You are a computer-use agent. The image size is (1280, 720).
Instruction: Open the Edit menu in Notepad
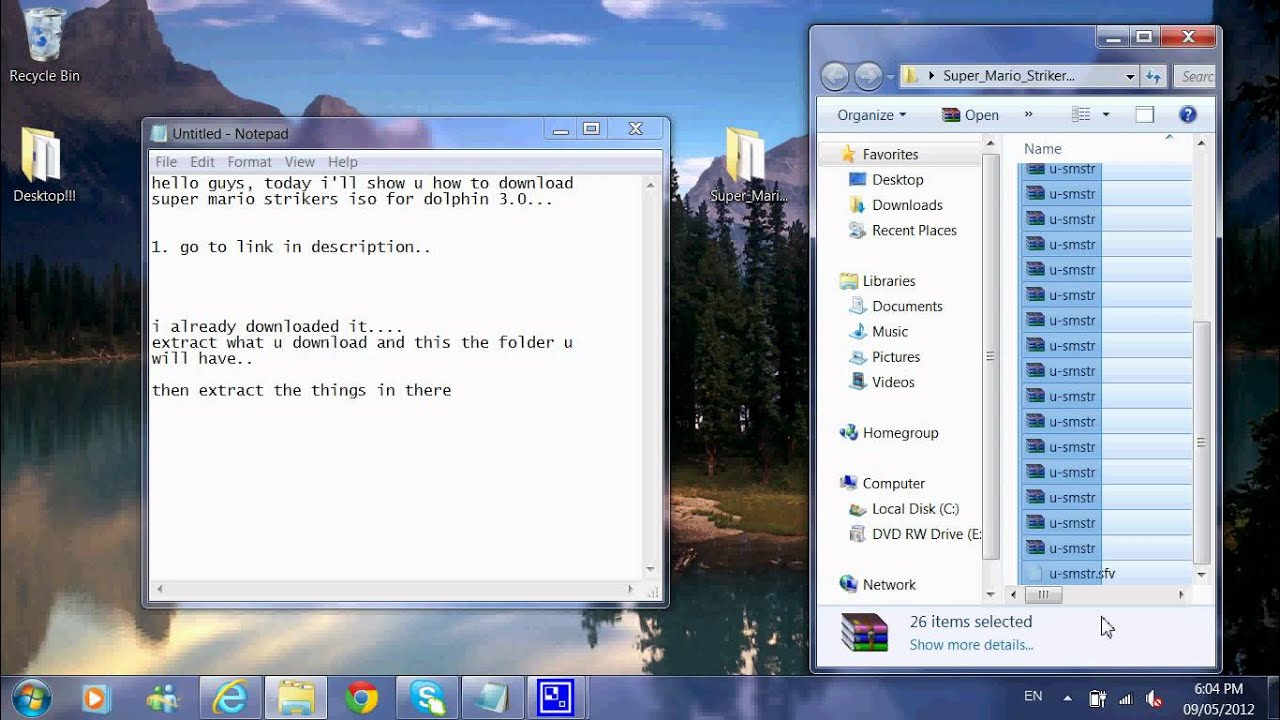tap(202, 162)
